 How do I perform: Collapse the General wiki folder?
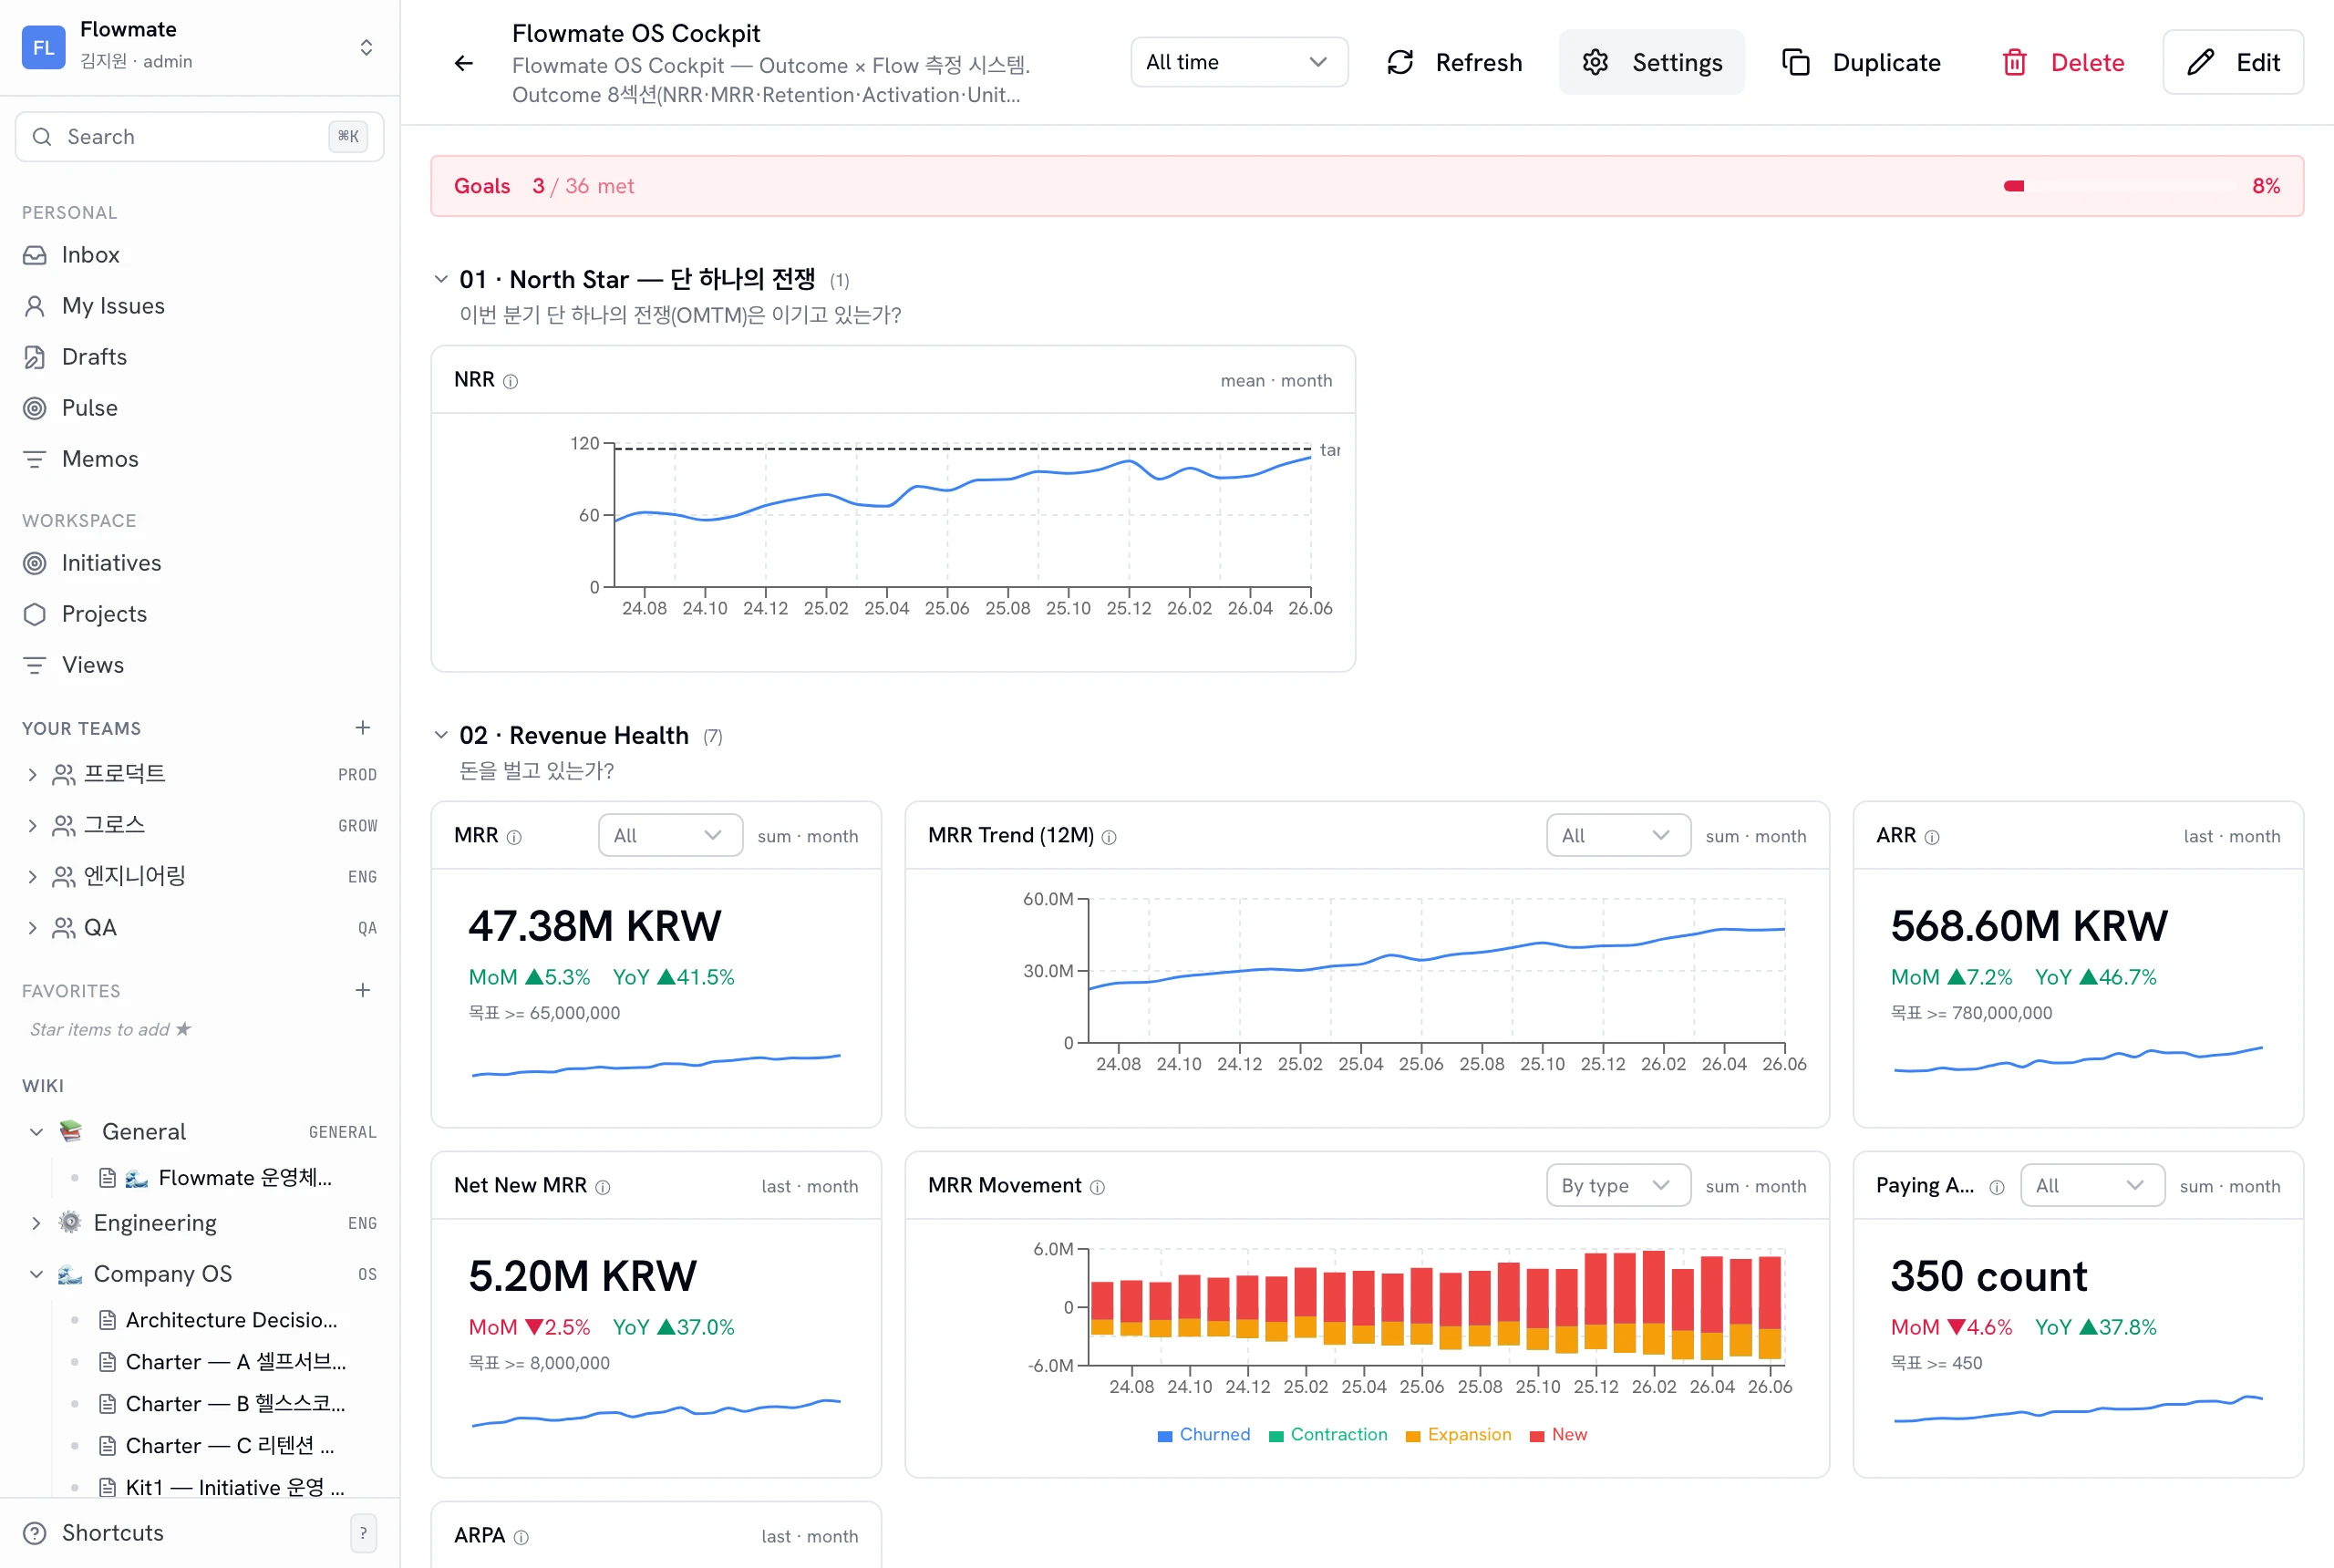click(36, 1132)
